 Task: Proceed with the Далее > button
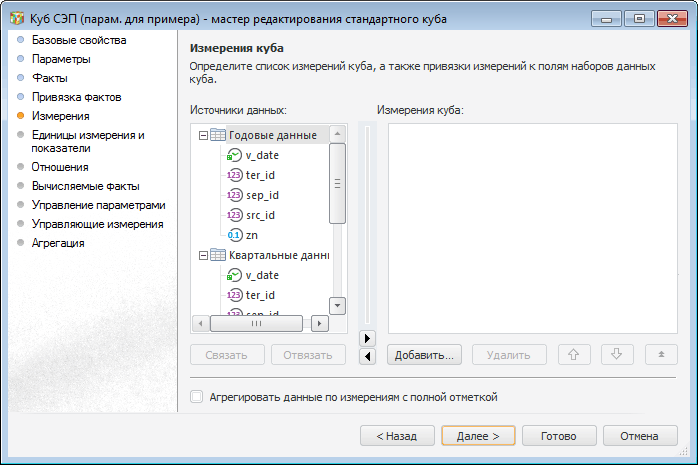(477, 436)
